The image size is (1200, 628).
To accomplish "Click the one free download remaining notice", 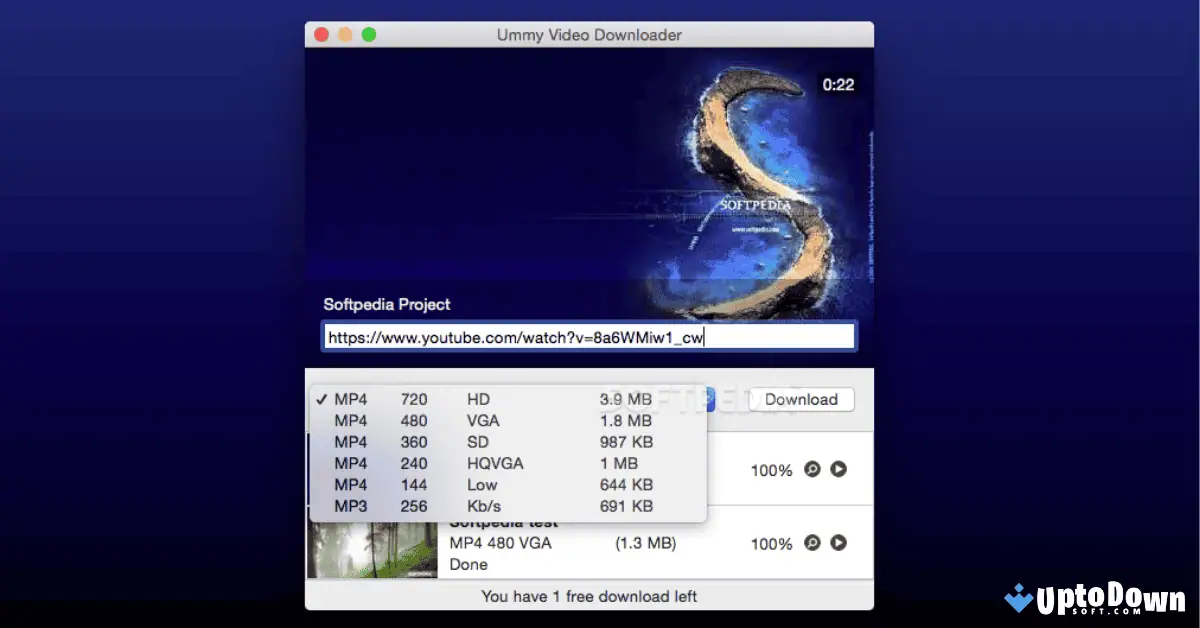I will pyautogui.click(x=589, y=595).
